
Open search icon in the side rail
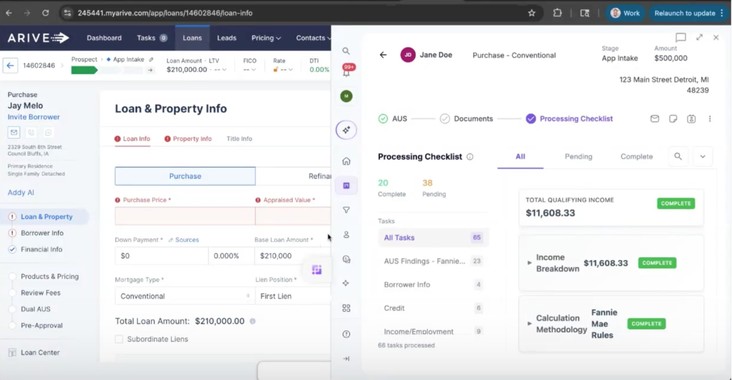[346, 51]
